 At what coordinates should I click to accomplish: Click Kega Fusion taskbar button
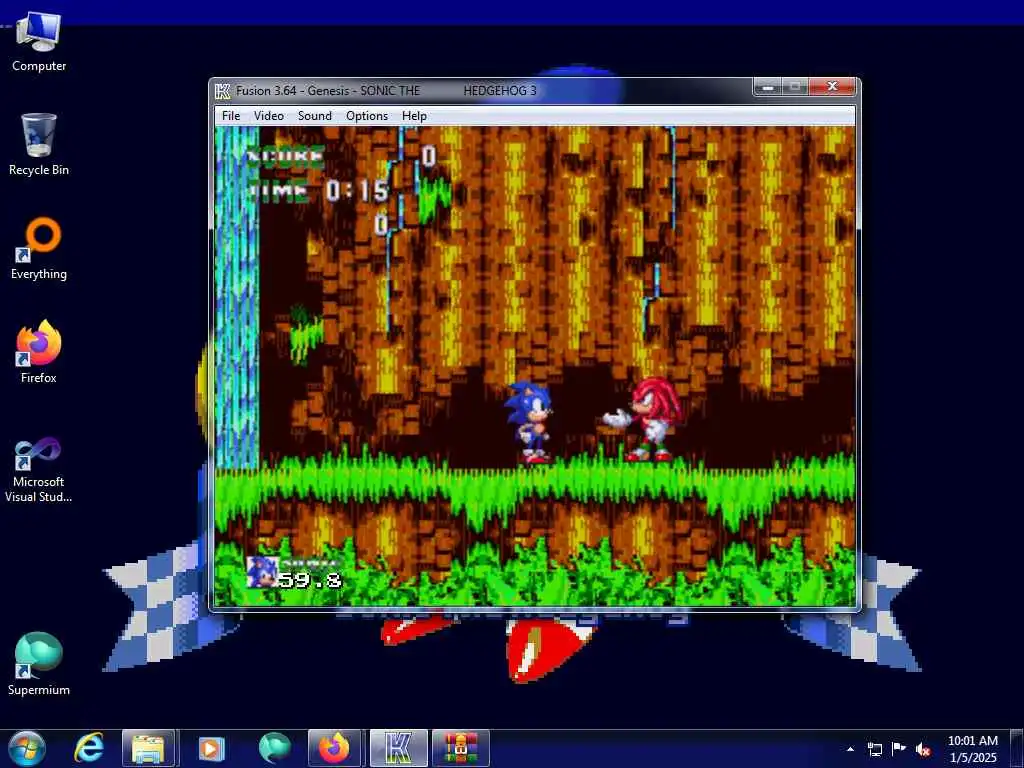click(x=398, y=748)
